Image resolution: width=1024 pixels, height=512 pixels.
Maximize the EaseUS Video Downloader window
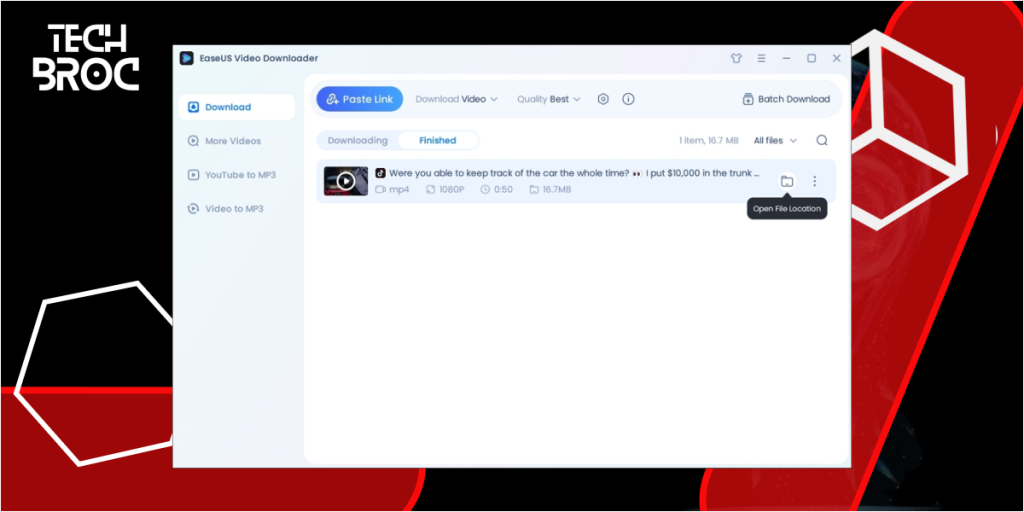(812, 58)
